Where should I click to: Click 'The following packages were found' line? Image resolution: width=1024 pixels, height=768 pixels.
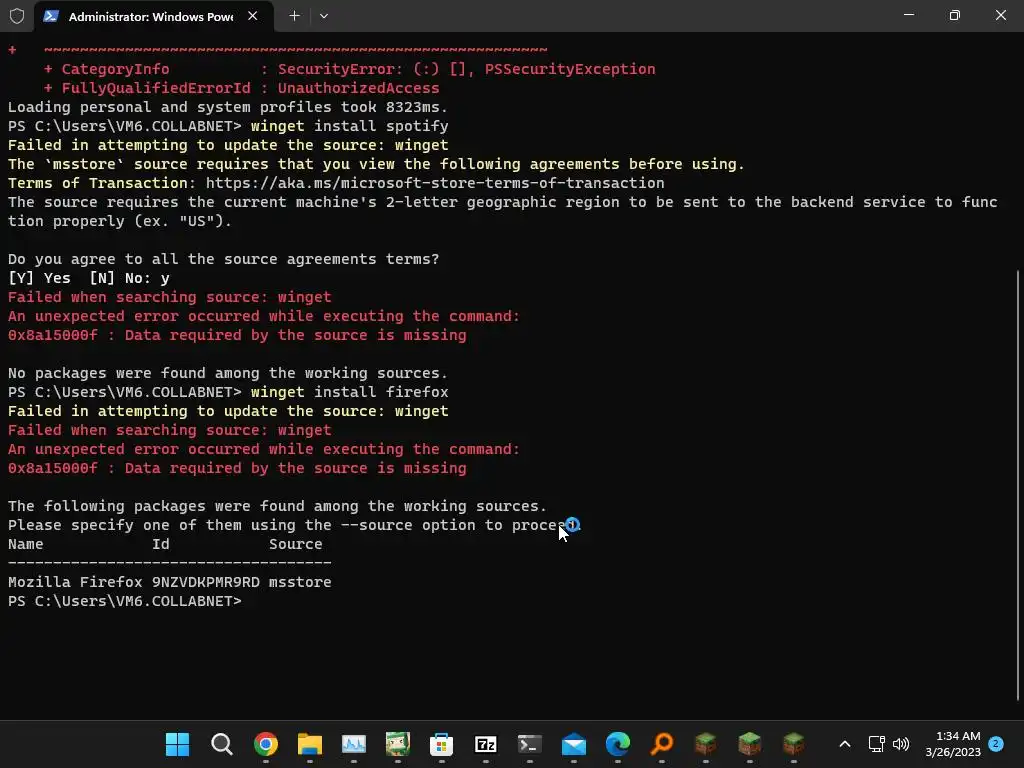277,506
